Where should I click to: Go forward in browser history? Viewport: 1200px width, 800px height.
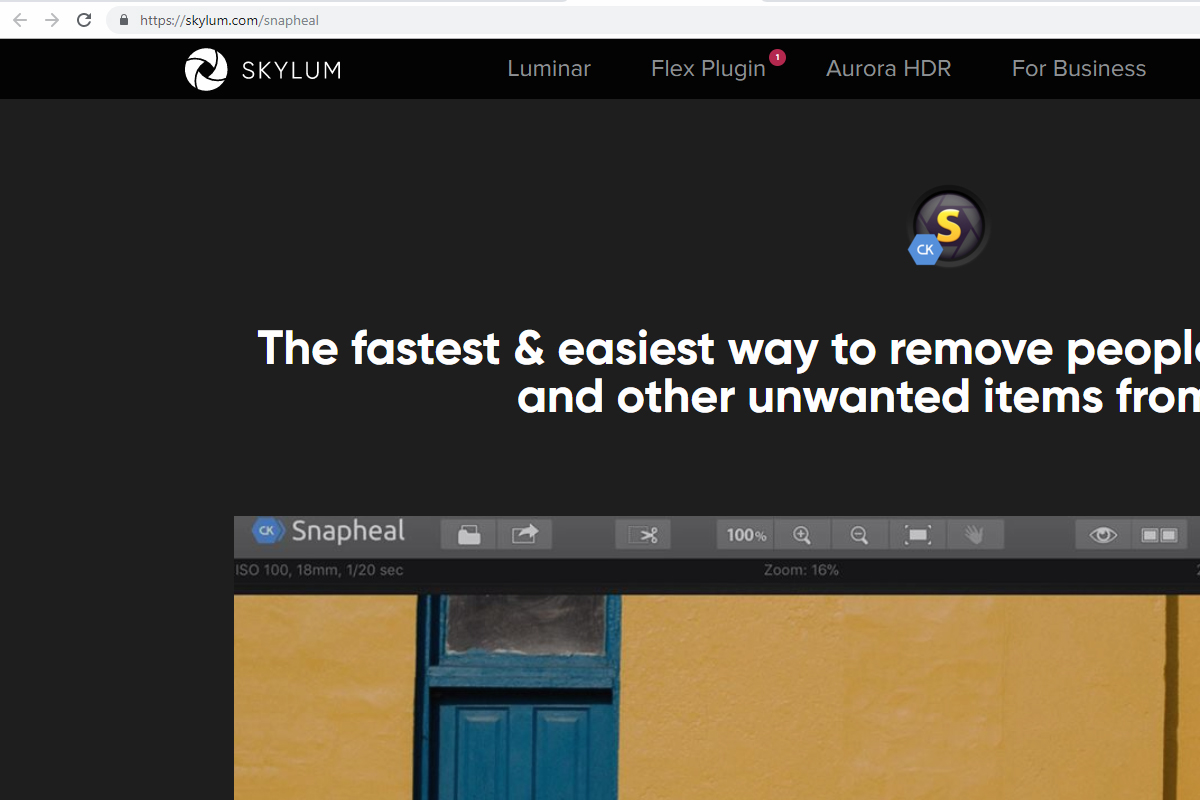52,20
